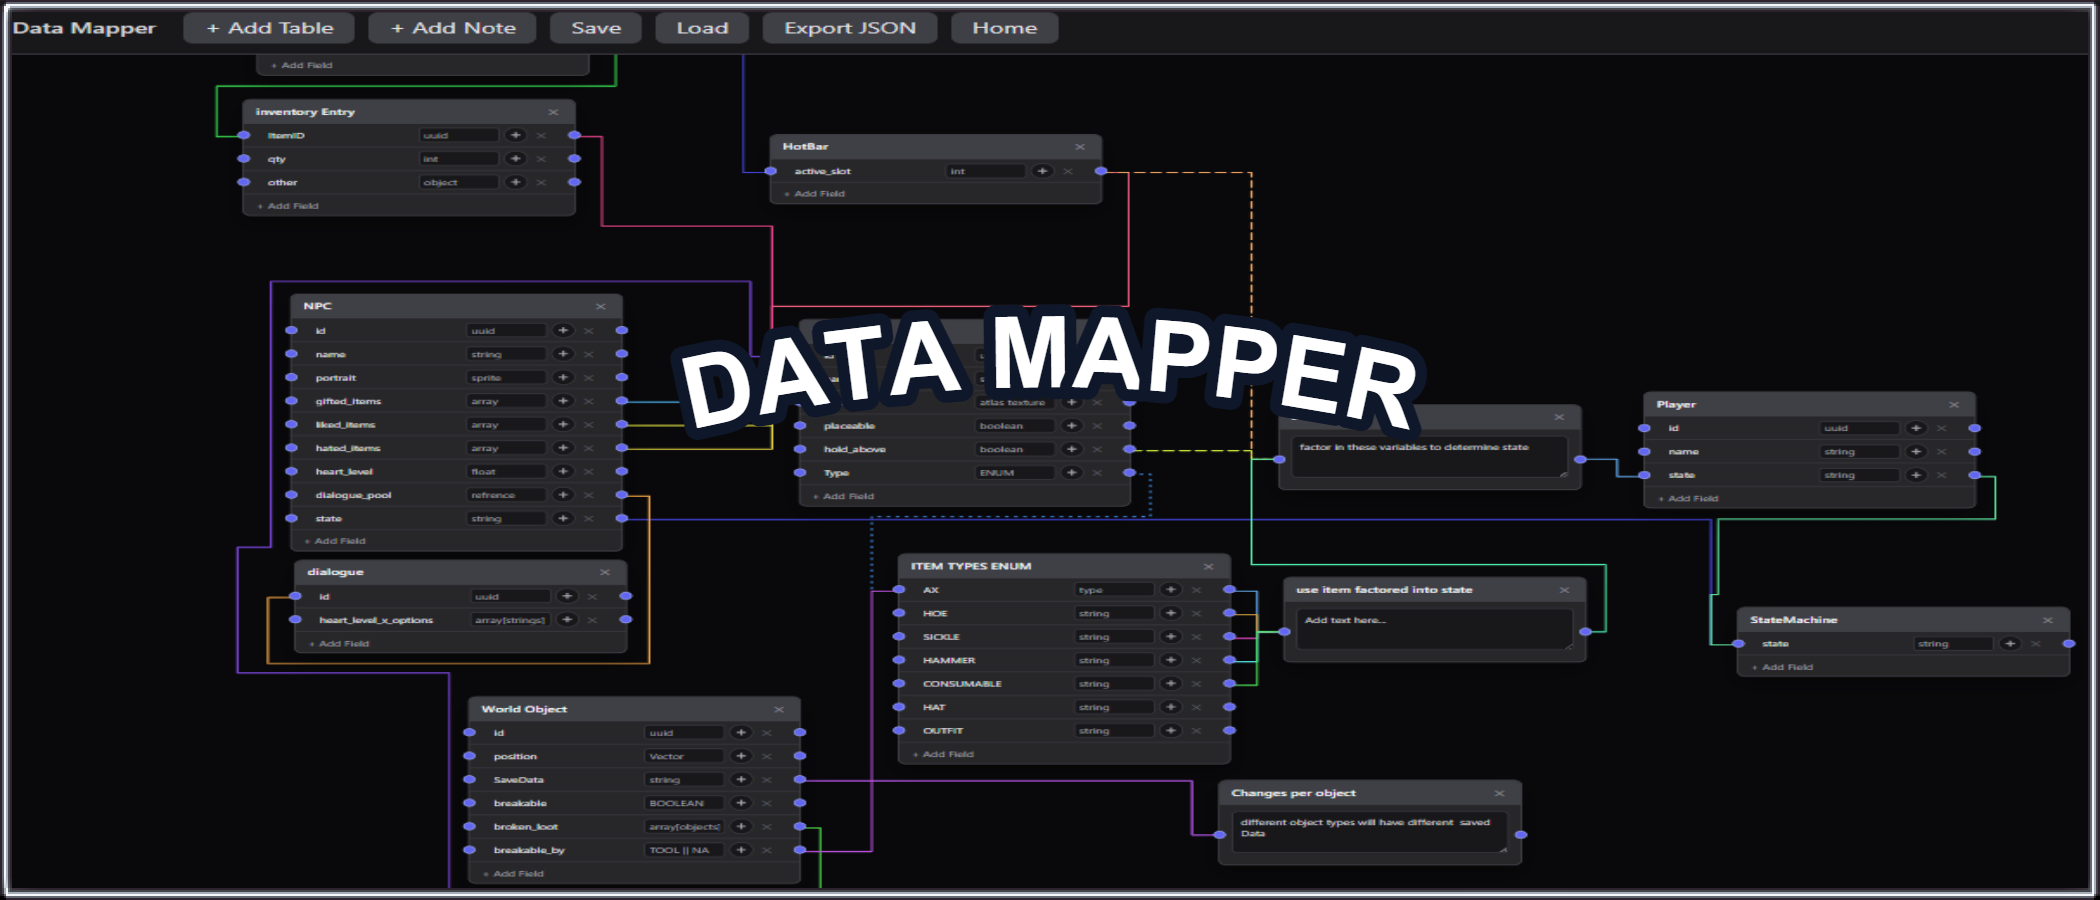The image size is (2100, 900).
Task: Click the 'different object types' note text
Action: point(1370,832)
